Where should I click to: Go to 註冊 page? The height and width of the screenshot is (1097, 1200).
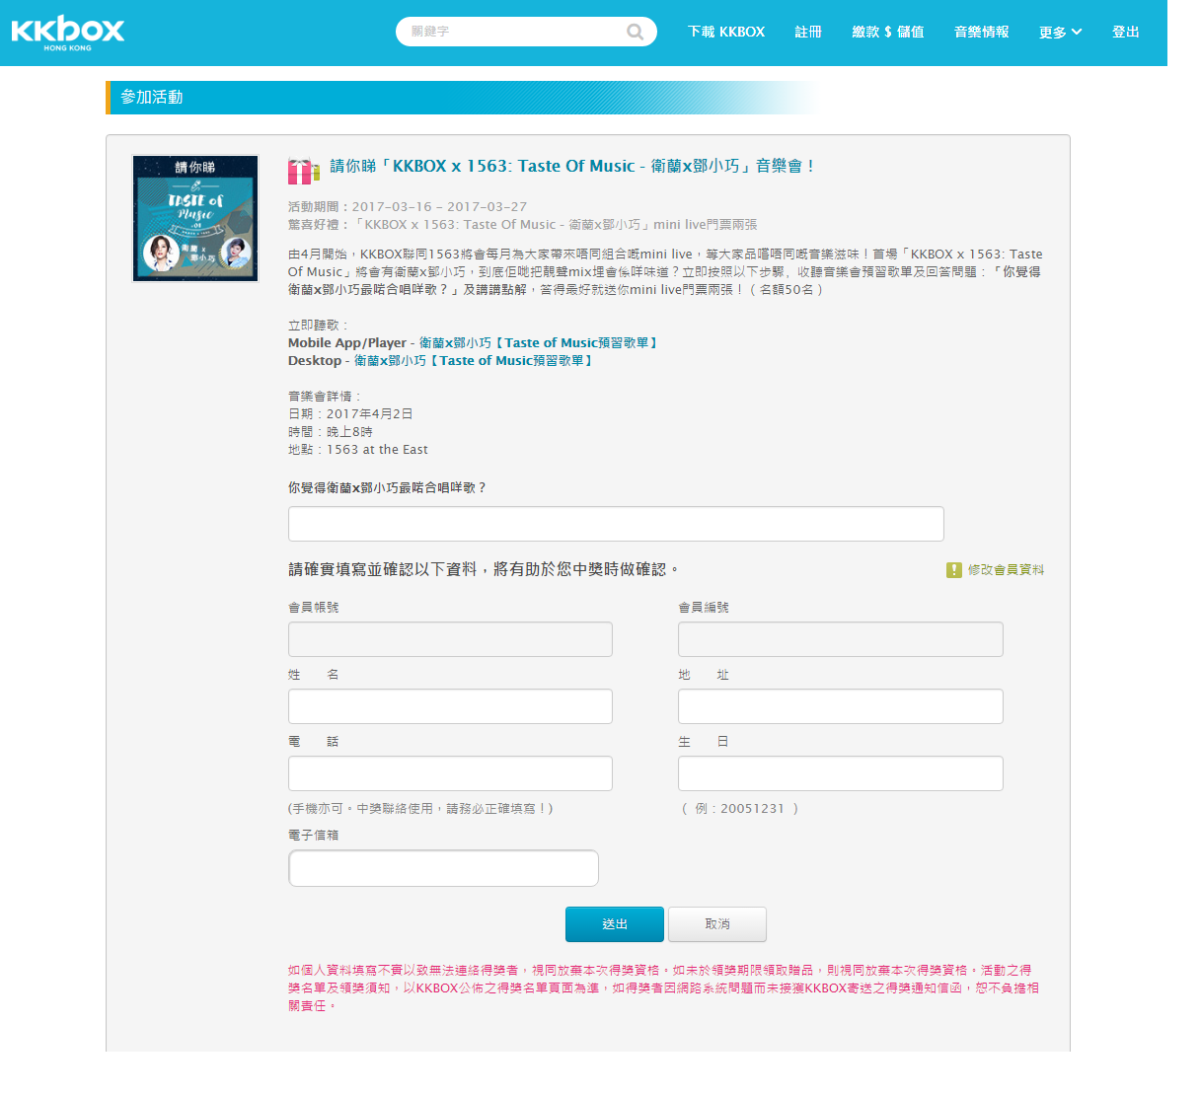tap(808, 32)
